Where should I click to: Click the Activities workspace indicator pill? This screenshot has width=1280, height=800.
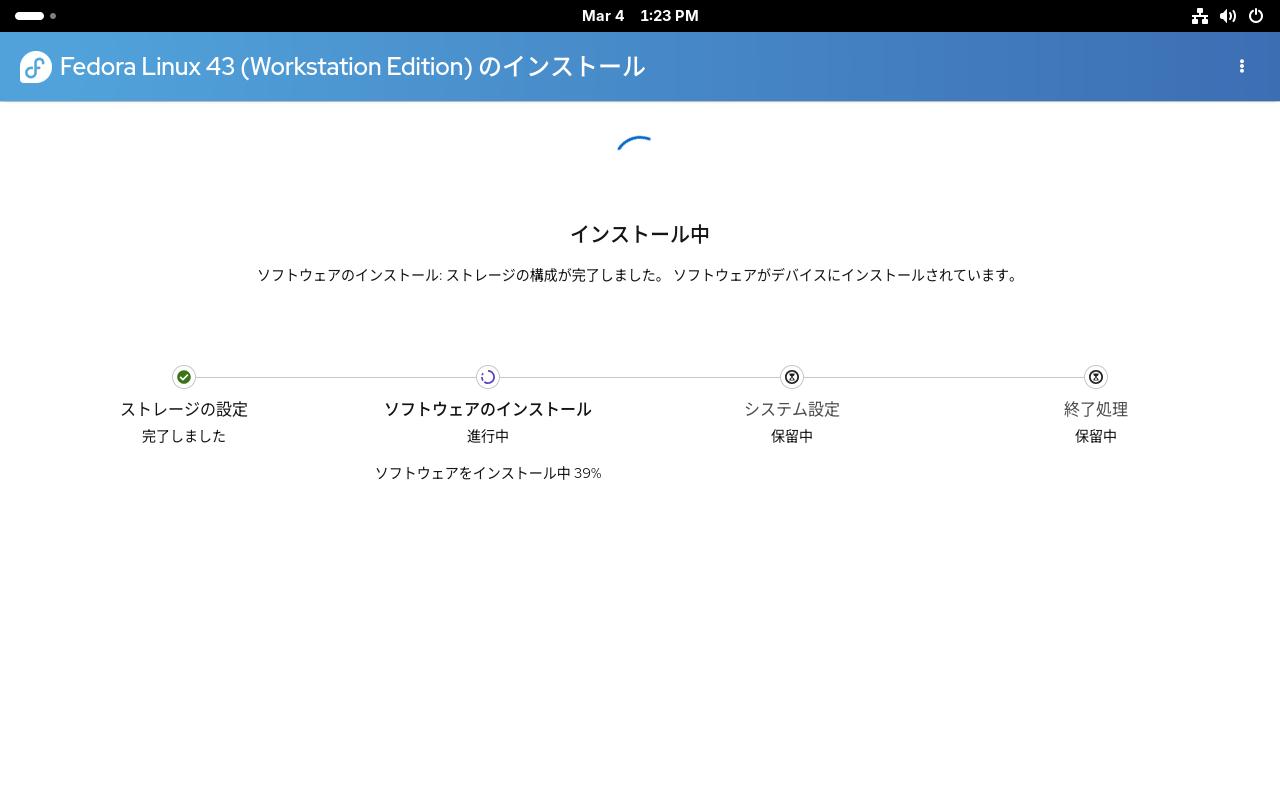(x=30, y=16)
